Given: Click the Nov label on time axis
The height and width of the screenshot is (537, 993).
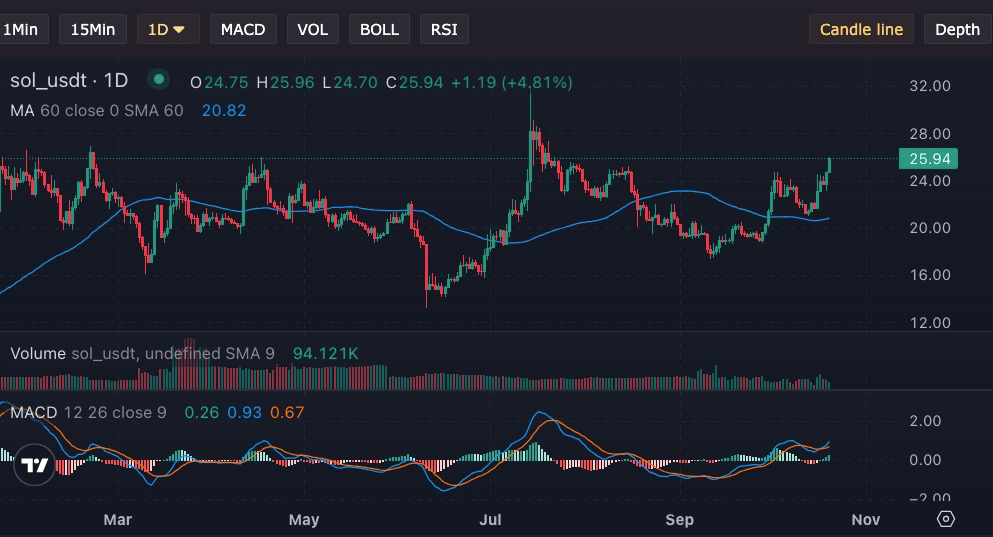Looking at the screenshot, I should (866, 520).
